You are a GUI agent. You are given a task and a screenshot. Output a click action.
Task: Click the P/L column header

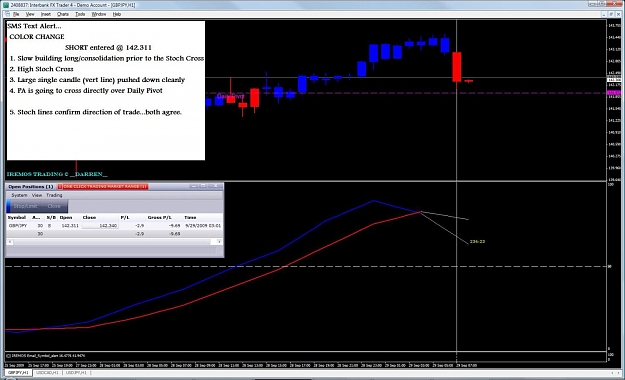click(x=125, y=217)
